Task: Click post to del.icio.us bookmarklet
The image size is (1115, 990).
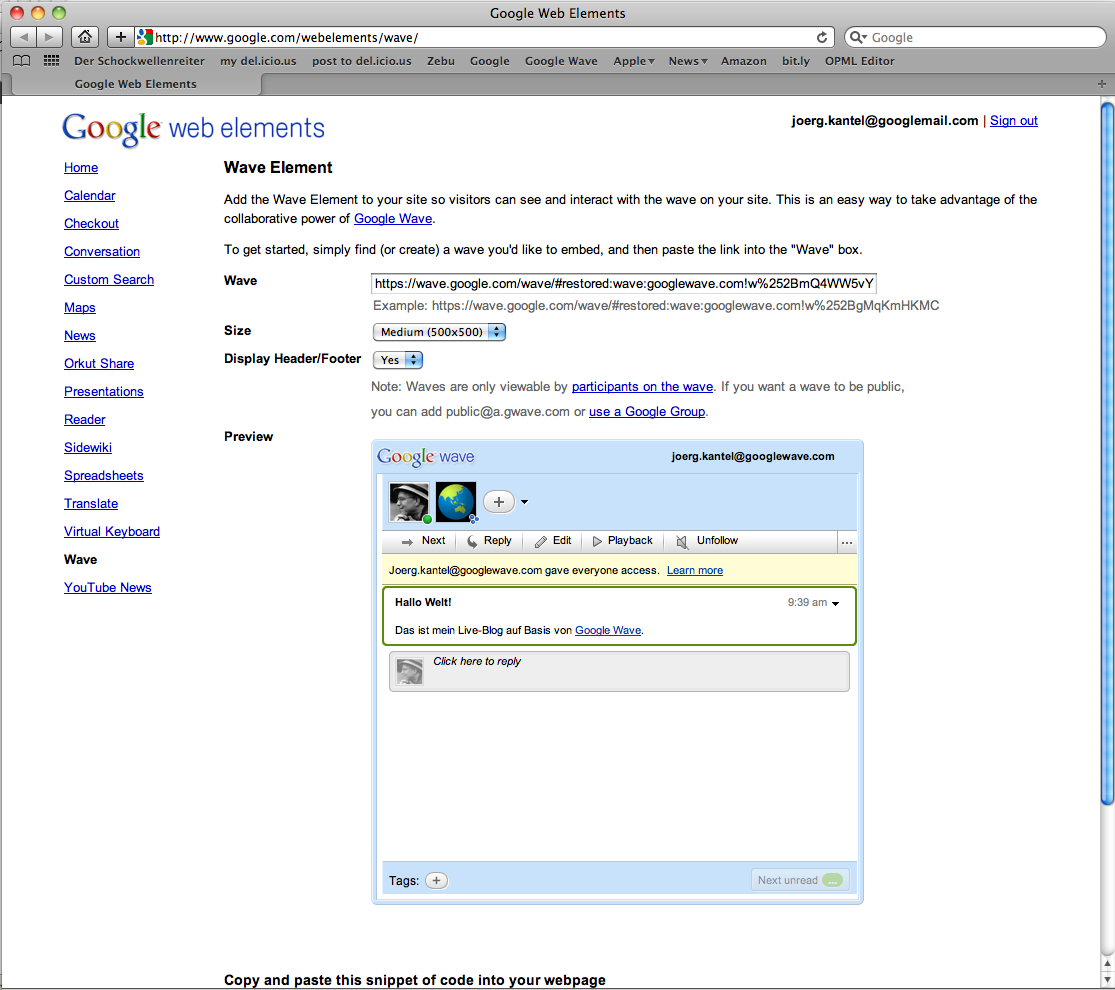Action: pyautogui.click(x=362, y=61)
